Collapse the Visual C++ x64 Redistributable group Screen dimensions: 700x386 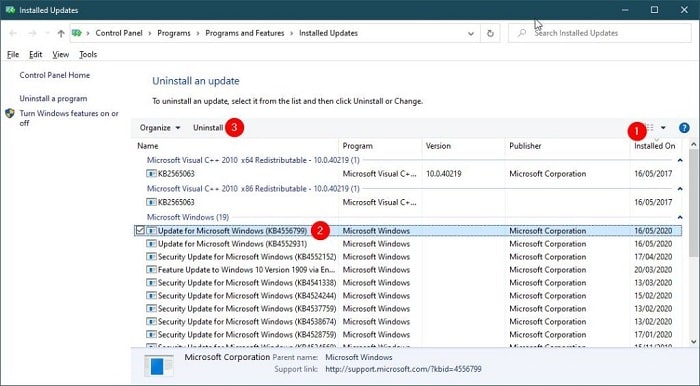(x=679, y=160)
